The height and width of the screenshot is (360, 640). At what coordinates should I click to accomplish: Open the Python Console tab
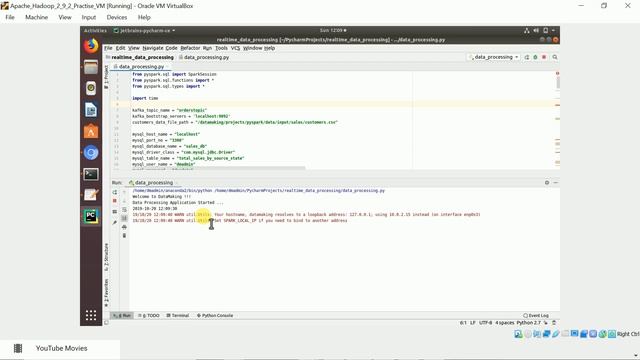click(x=215, y=316)
